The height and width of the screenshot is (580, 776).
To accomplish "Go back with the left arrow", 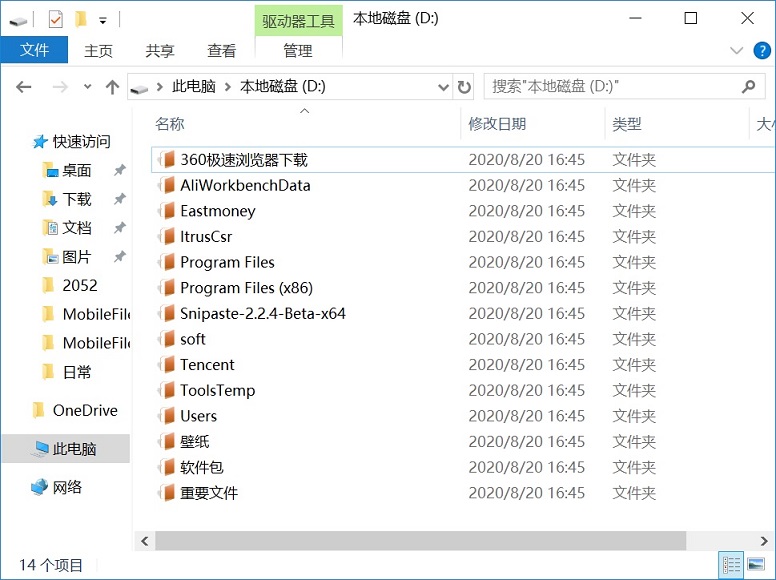I will point(23,87).
